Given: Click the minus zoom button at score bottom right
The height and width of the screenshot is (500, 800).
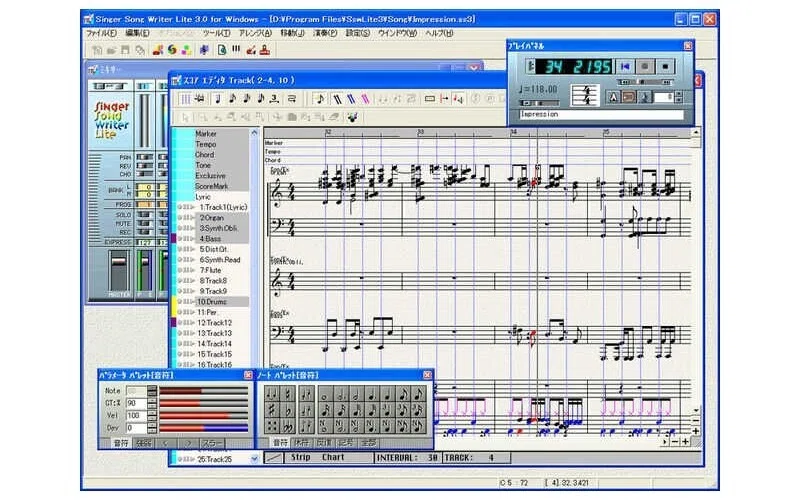Looking at the screenshot, I should (x=675, y=442).
